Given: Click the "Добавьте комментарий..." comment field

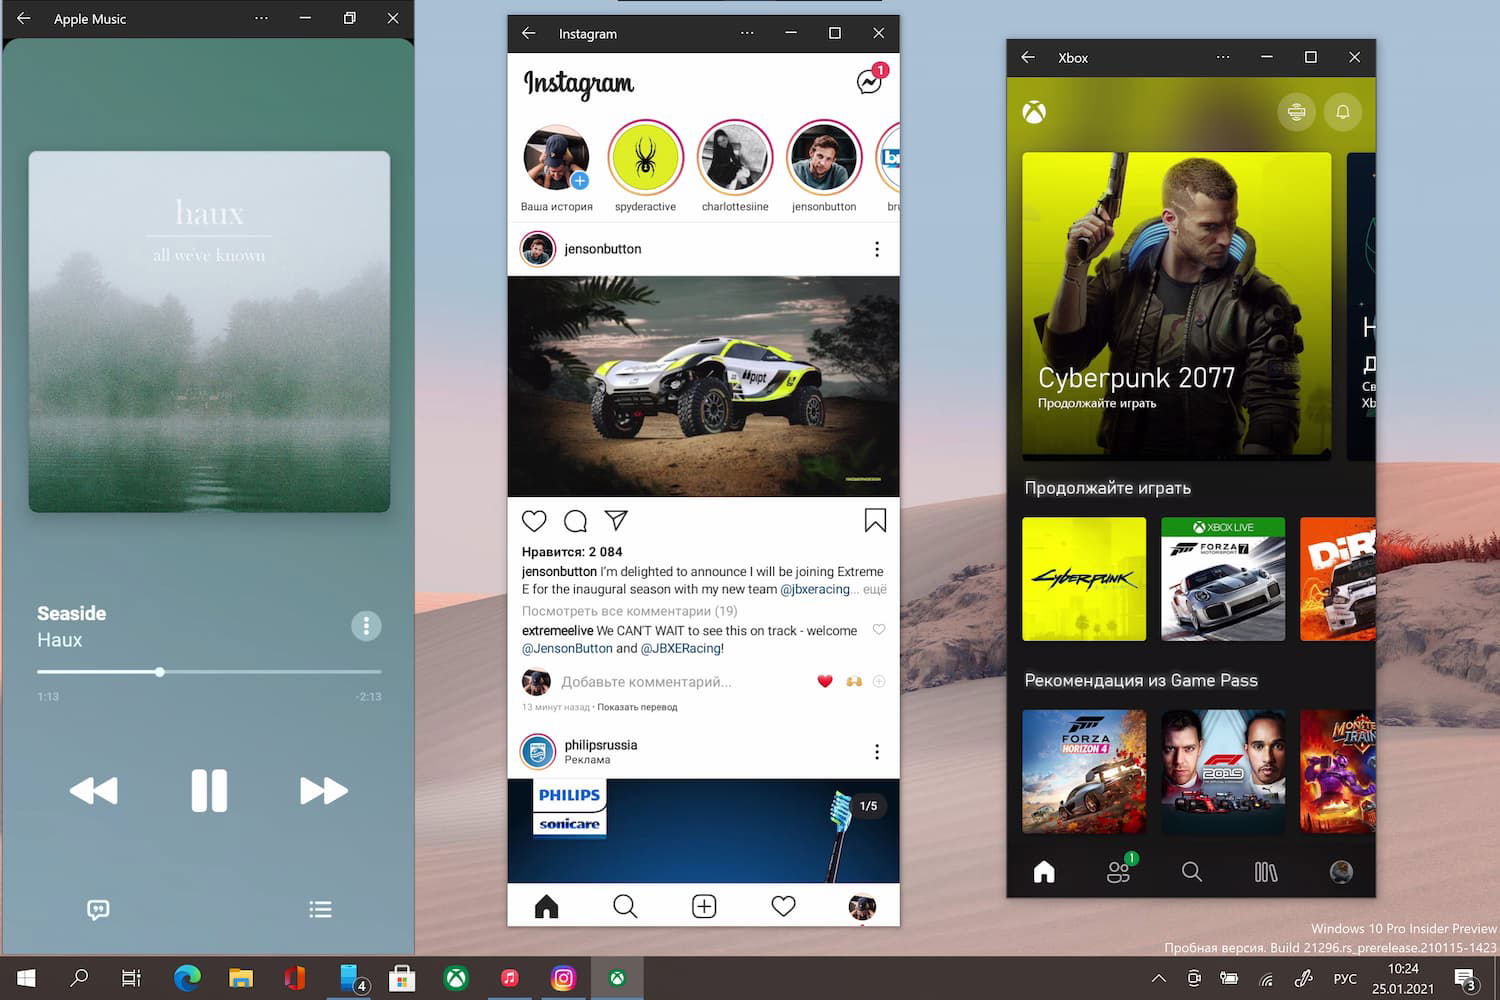Looking at the screenshot, I should pos(646,682).
